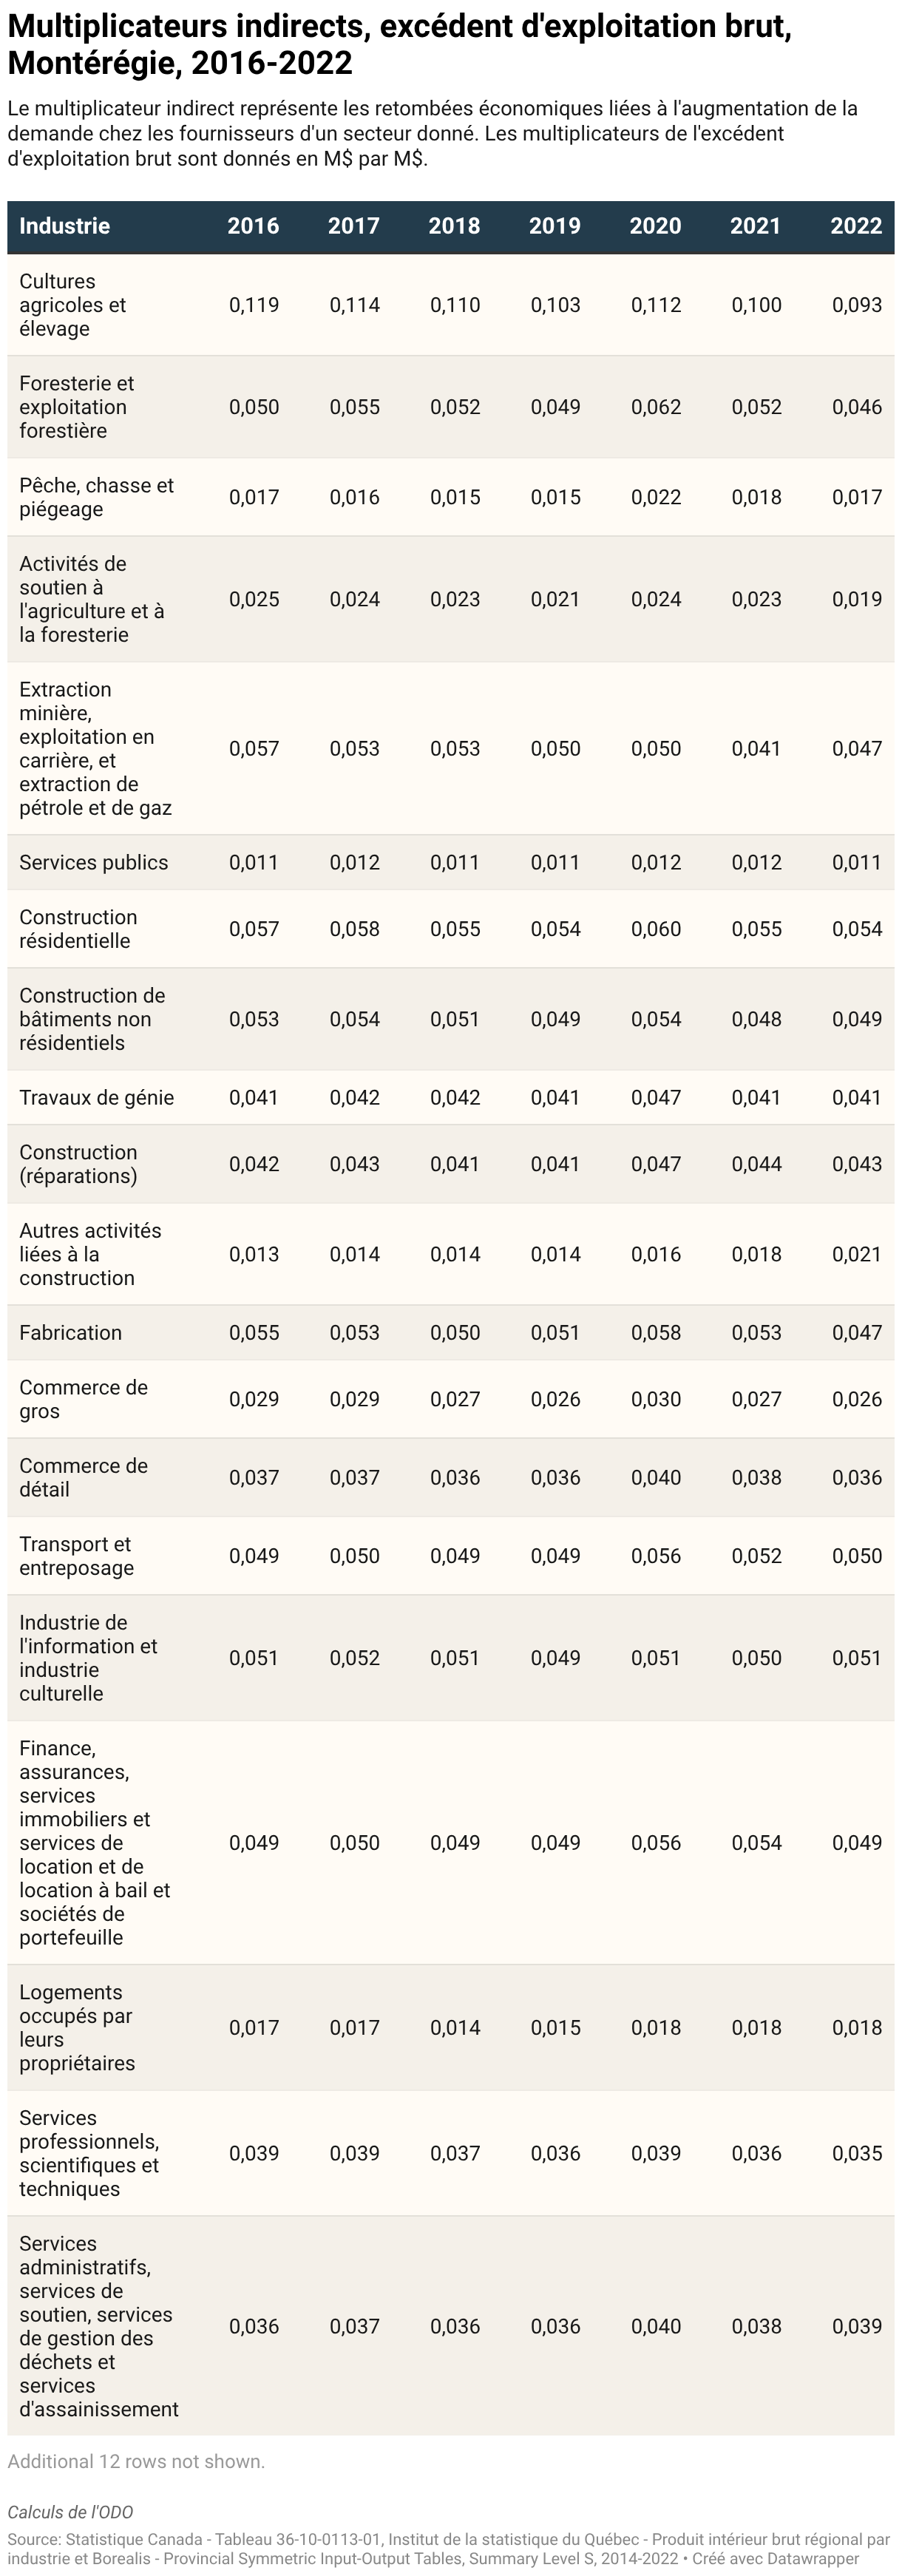Click the Travaux de génie row
This screenshot has height=2576, width=902.
point(451,1097)
